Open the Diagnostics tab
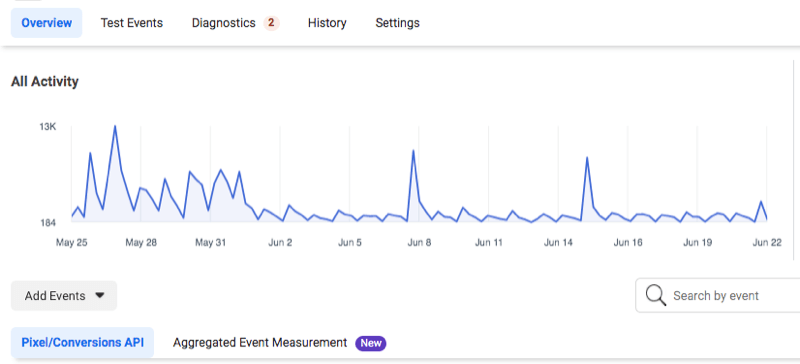800x364 pixels. pyautogui.click(x=223, y=23)
